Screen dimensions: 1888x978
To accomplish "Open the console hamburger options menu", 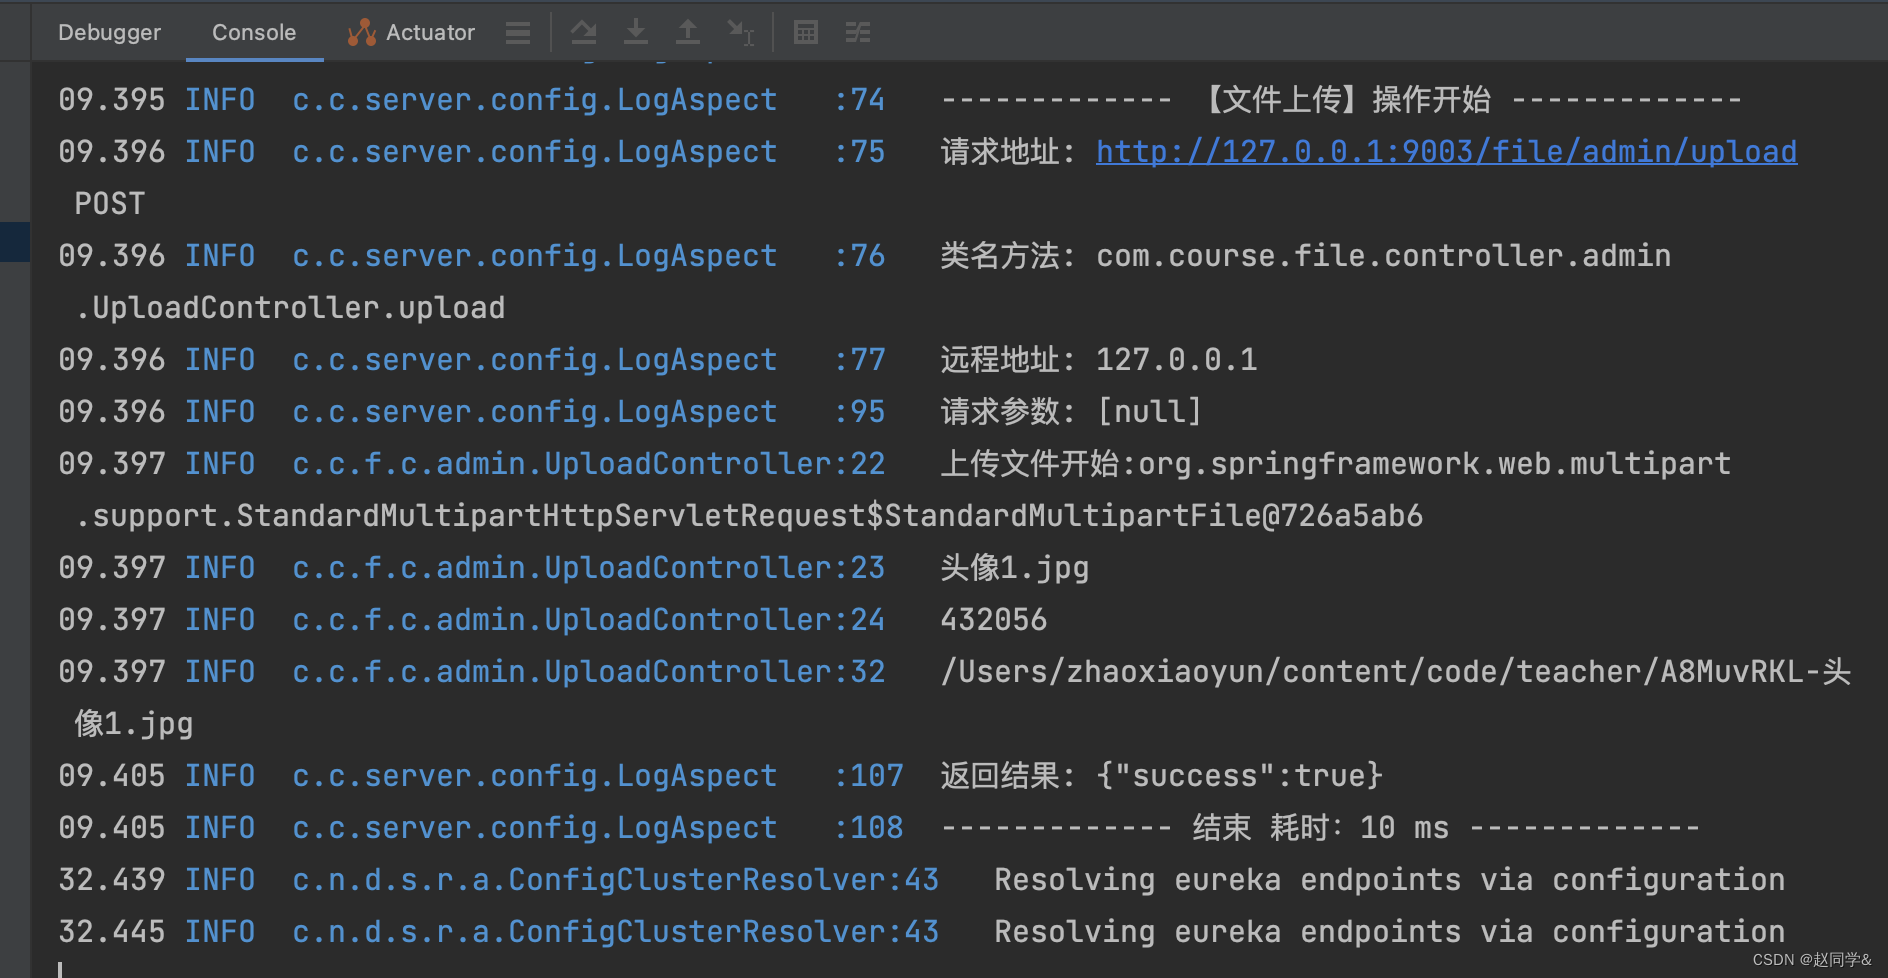I will (x=517, y=32).
